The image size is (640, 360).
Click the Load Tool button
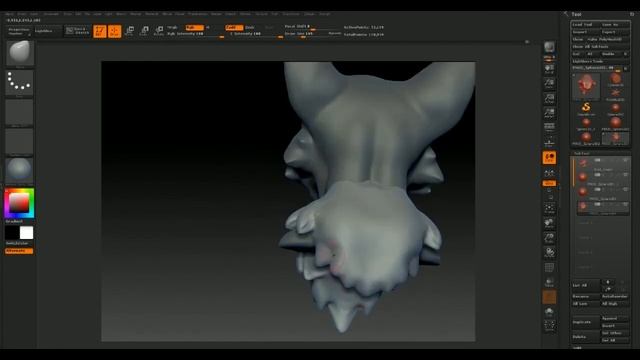pyautogui.click(x=586, y=24)
